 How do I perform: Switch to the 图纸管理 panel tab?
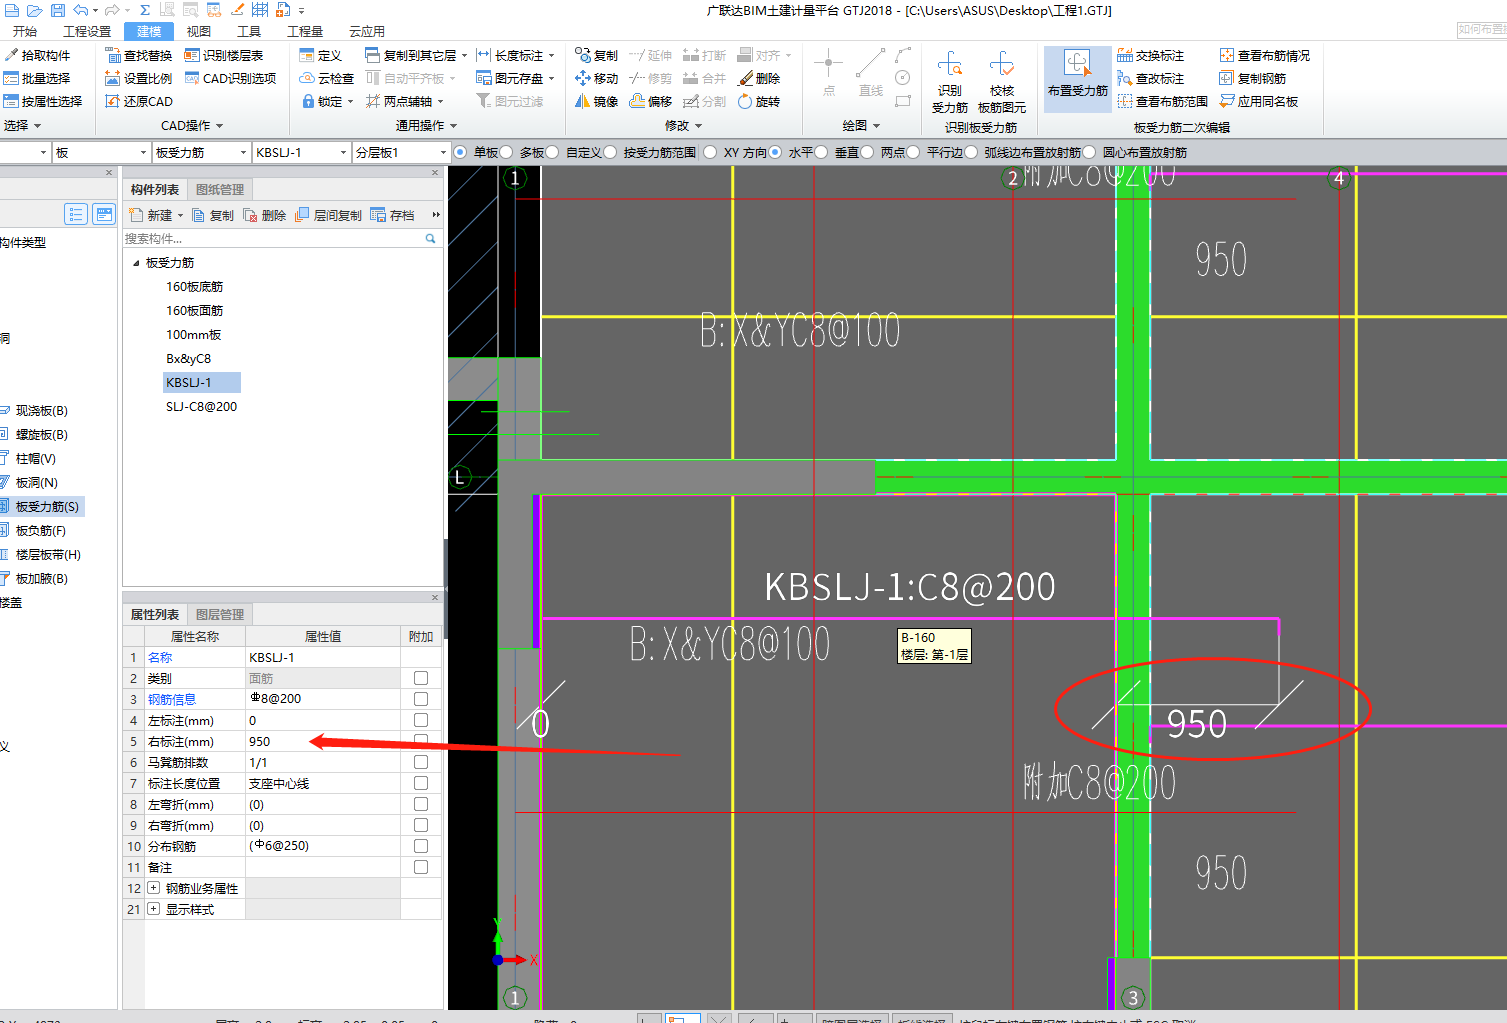(x=220, y=189)
